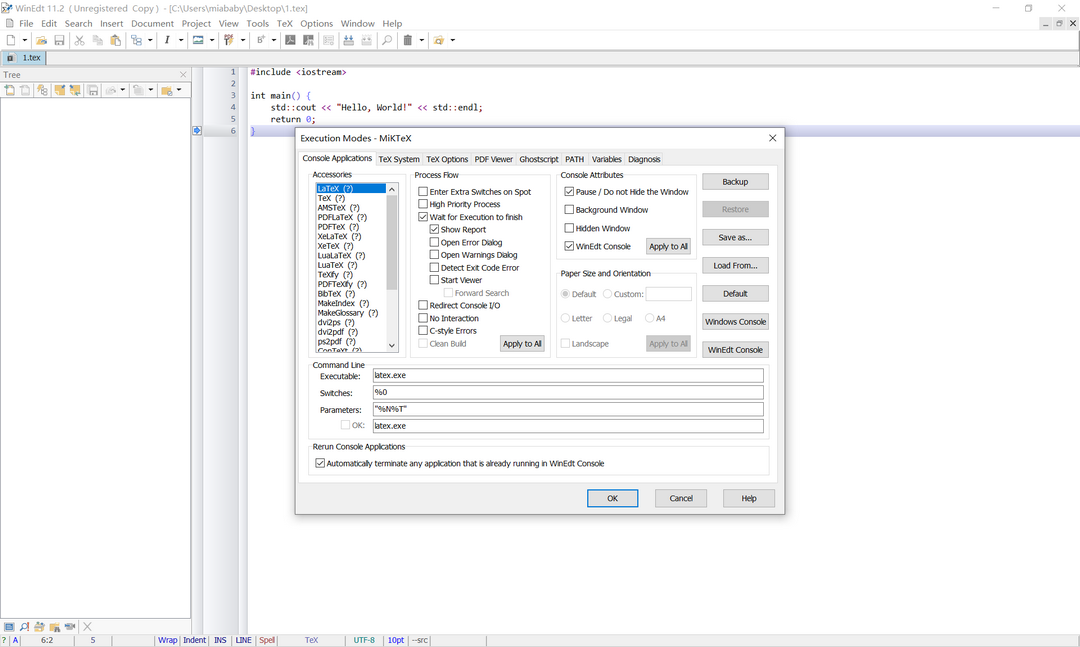
Task: Toggle the WinEdt Console checkbox
Action: 569,246
